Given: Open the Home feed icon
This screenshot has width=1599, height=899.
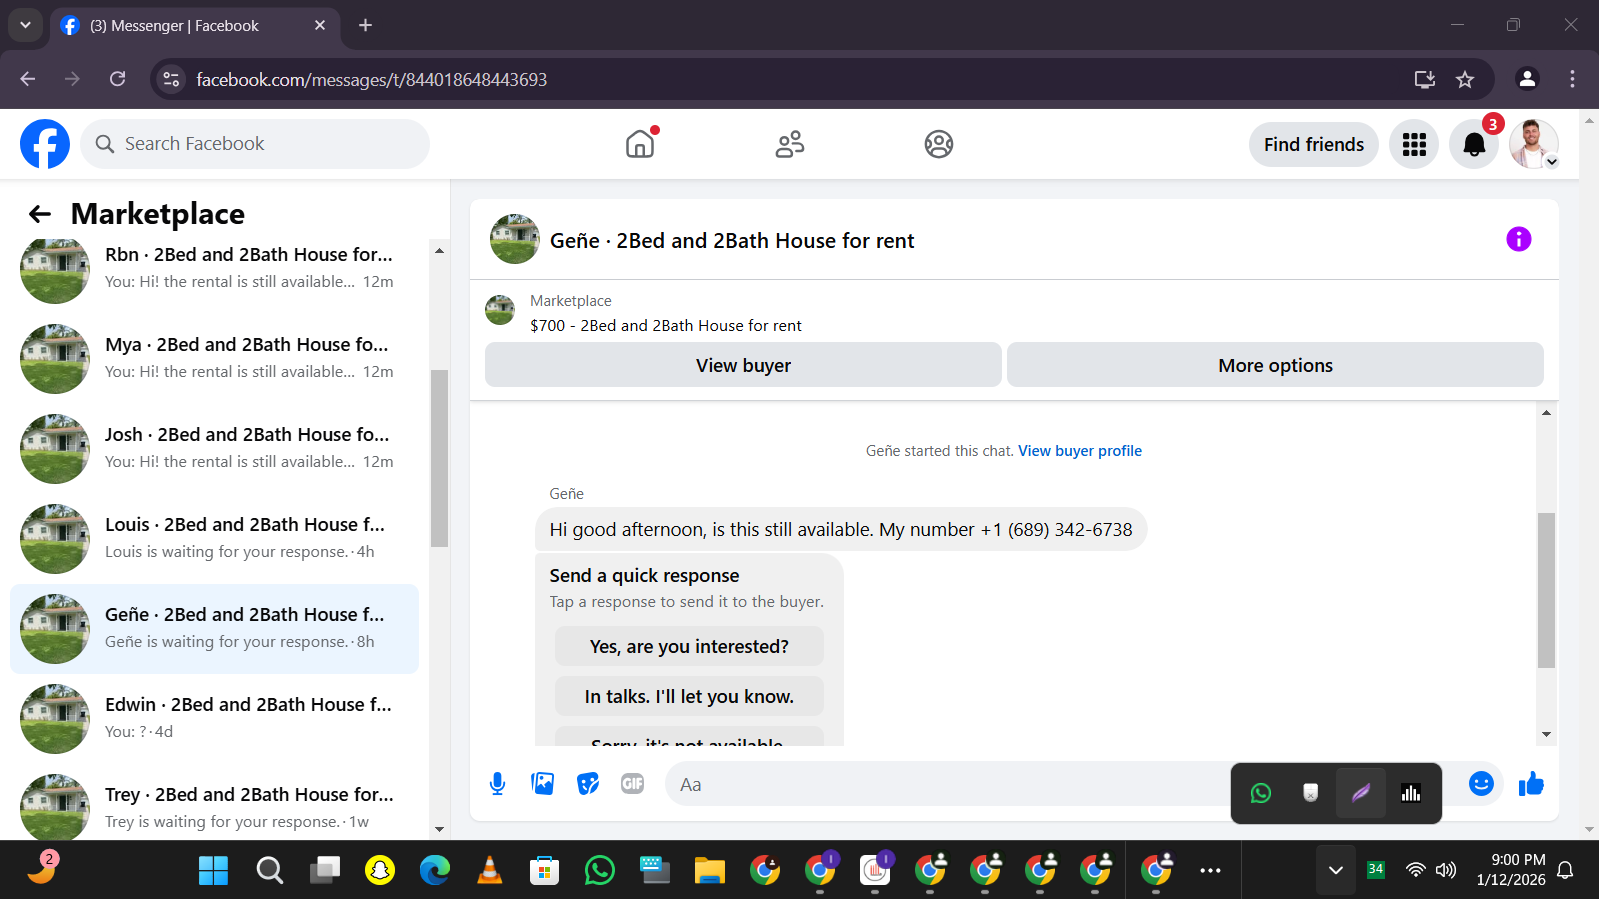Looking at the screenshot, I should pos(640,144).
